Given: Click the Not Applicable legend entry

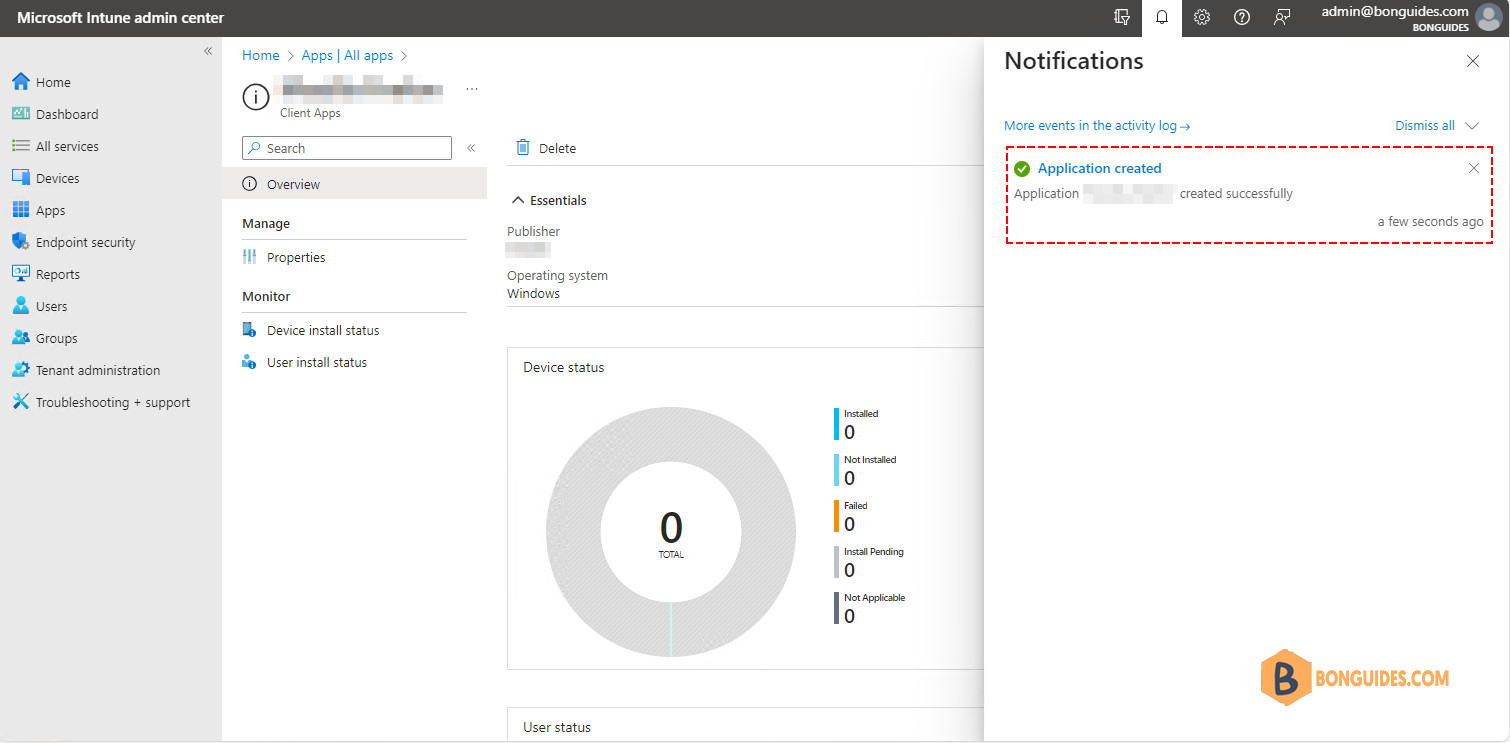Looking at the screenshot, I should (x=870, y=608).
